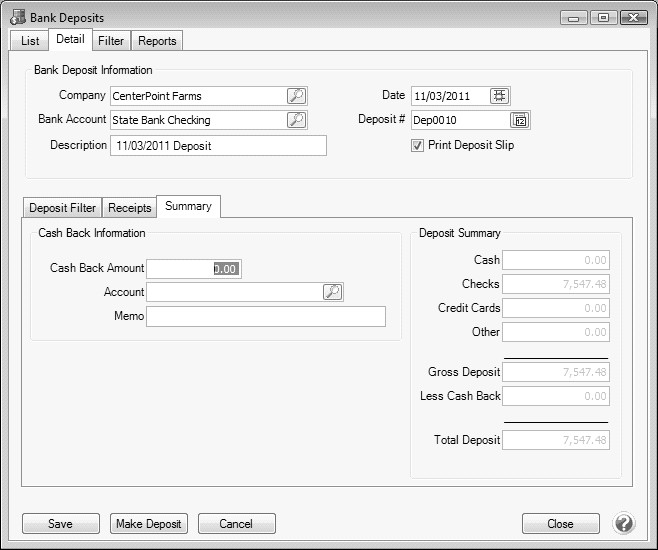The image size is (658, 550).
Task: Click the Make Deposit button
Action: (x=149, y=524)
